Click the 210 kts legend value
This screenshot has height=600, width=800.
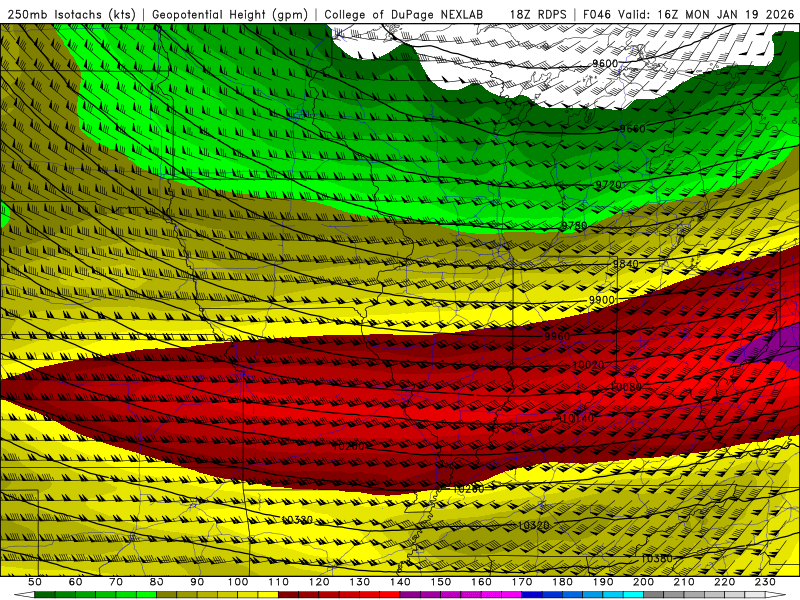tap(684, 582)
